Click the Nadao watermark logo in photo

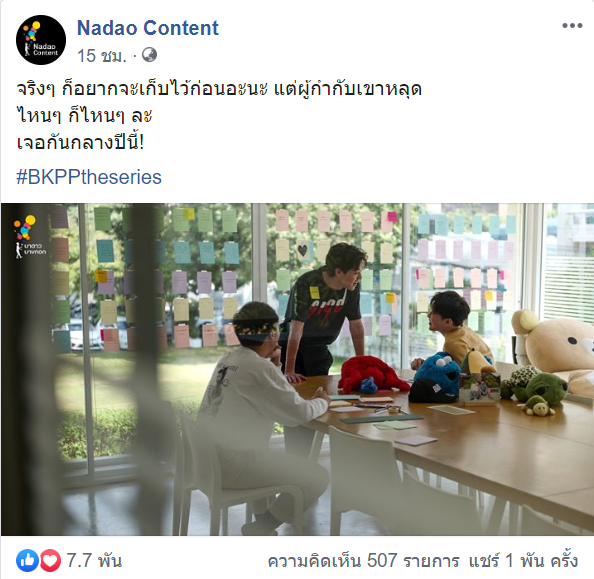30,237
